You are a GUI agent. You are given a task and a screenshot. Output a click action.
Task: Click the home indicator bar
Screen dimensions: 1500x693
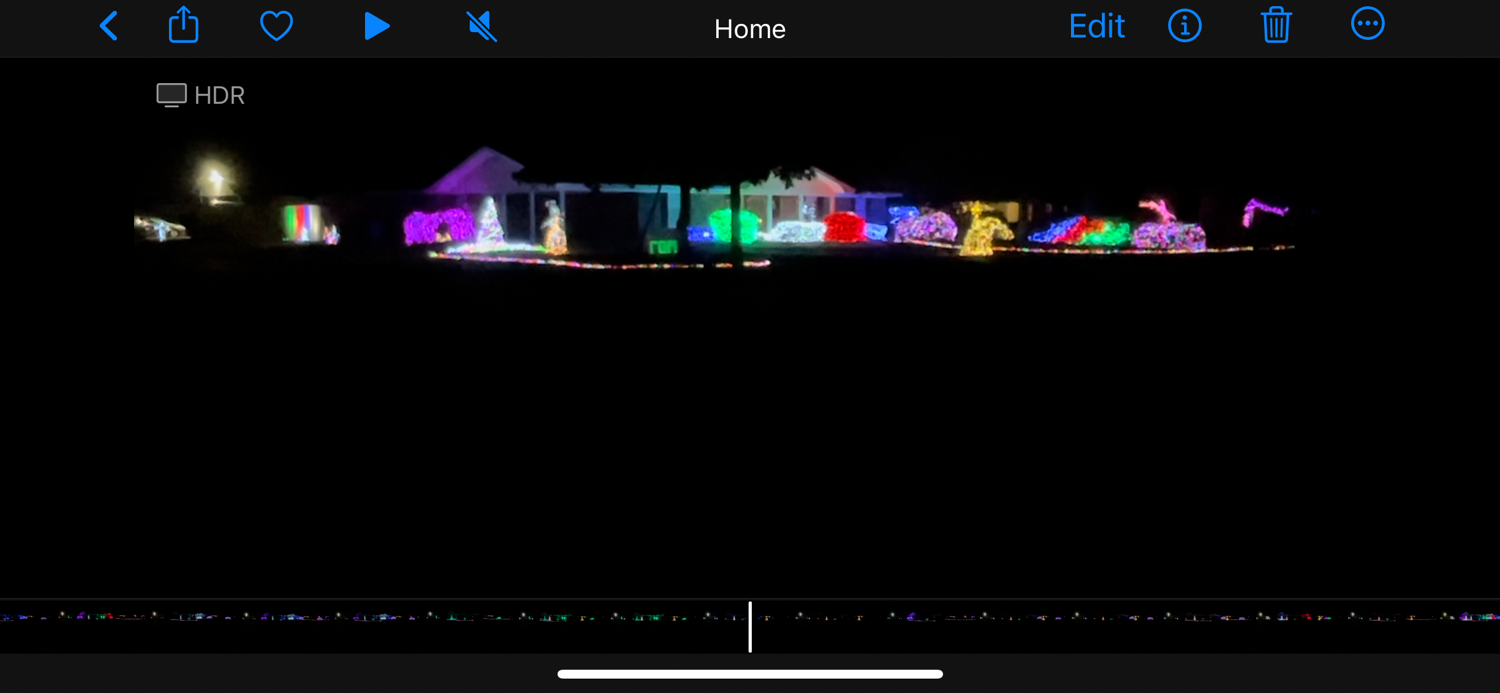pyautogui.click(x=750, y=674)
